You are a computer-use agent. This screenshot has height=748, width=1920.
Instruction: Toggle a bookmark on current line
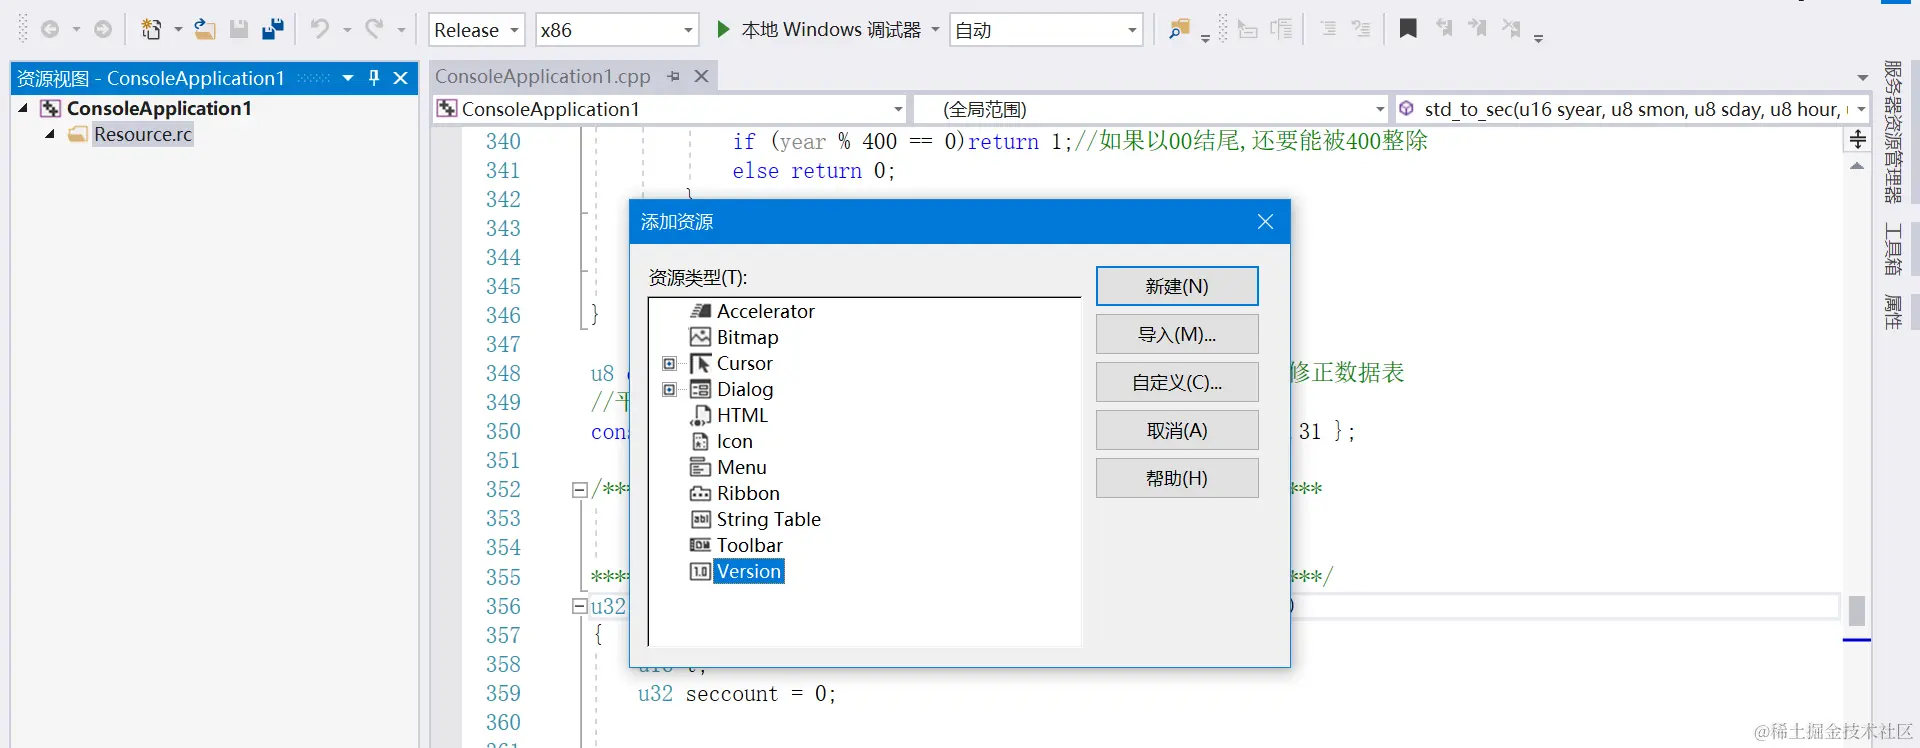[1408, 29]
